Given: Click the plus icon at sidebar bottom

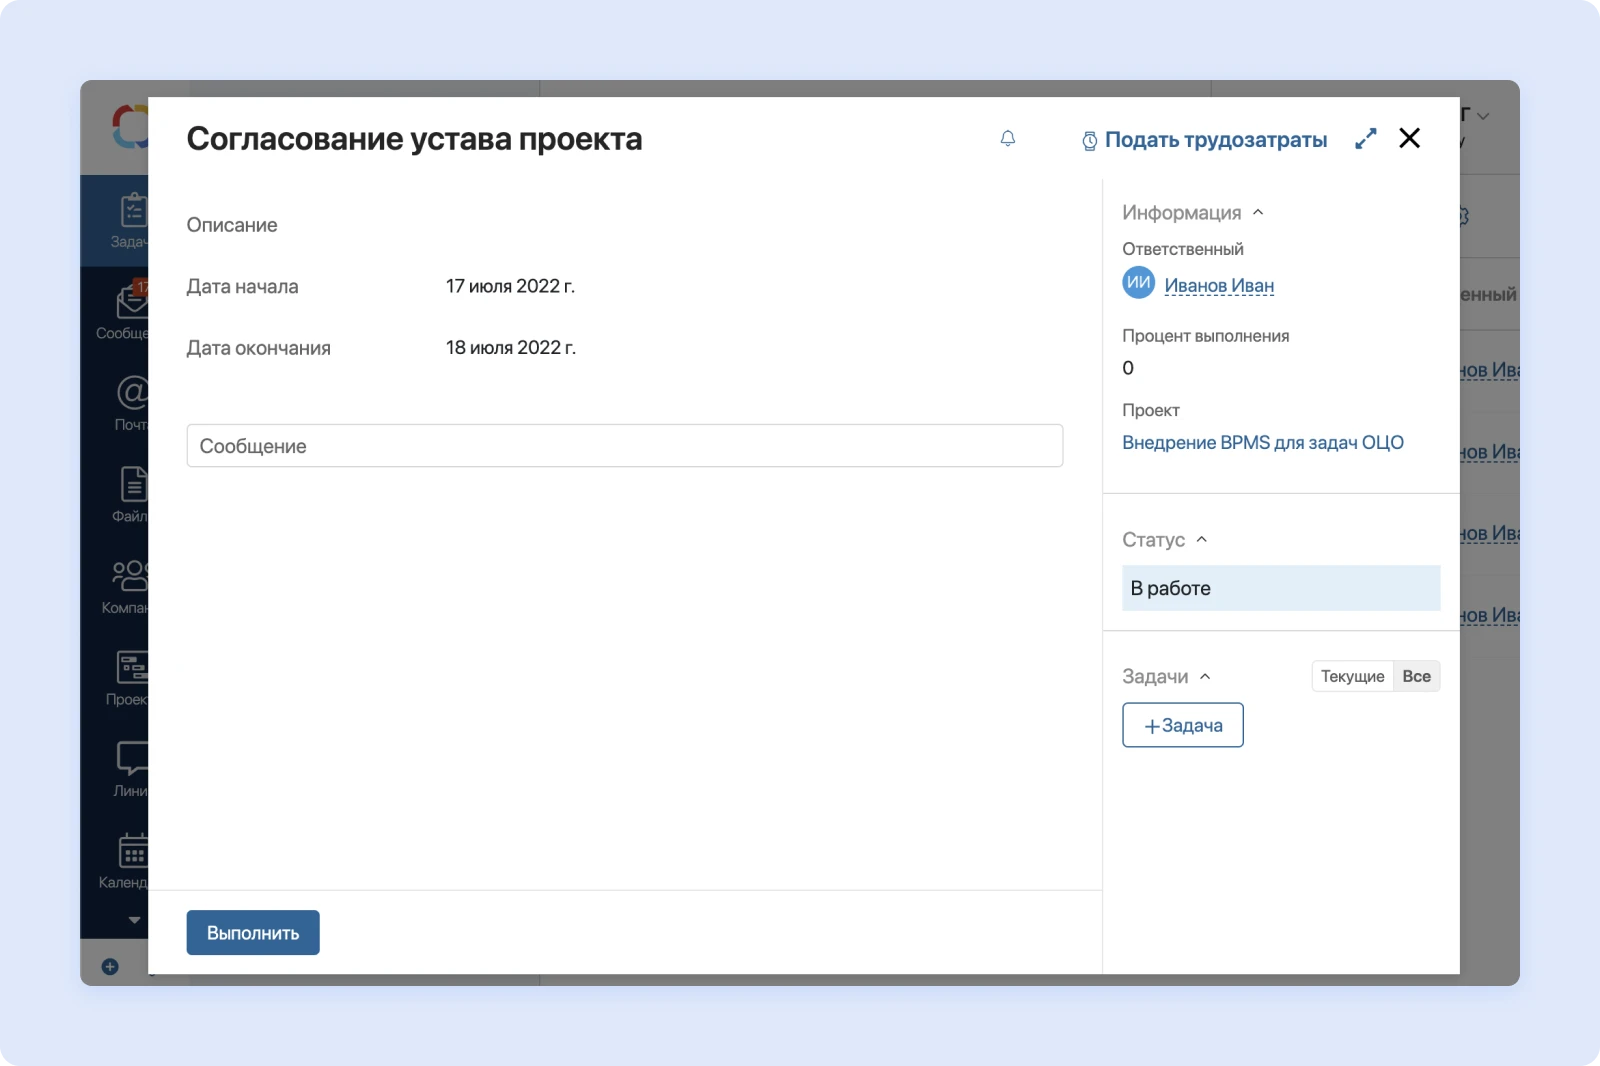Looking at the screenshot, I should (110, 966).
